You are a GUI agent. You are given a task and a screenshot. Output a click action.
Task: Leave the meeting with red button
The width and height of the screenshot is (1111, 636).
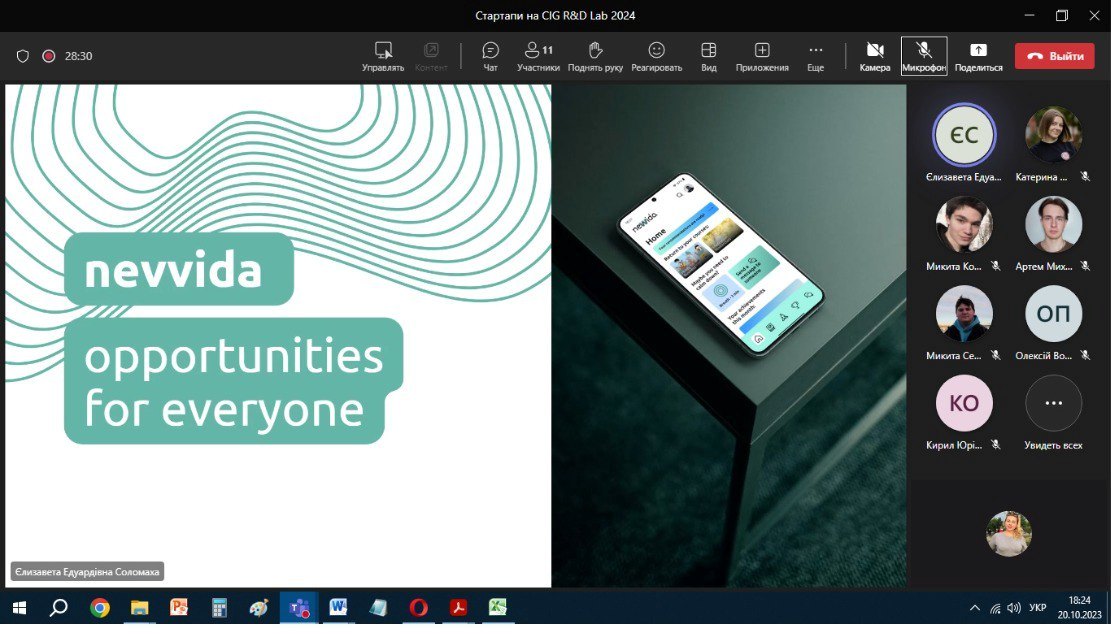click(1054, 56)
